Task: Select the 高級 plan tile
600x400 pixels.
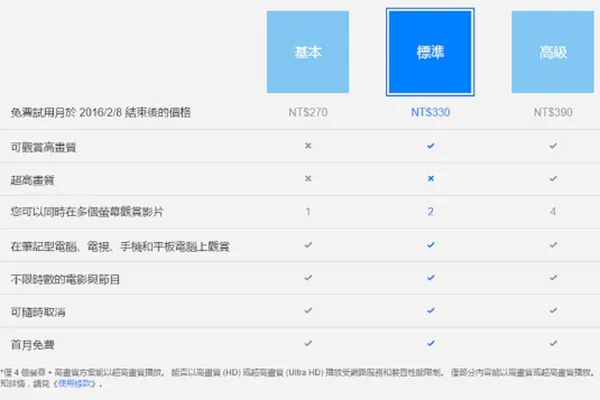Action: (x=553, y=52)
